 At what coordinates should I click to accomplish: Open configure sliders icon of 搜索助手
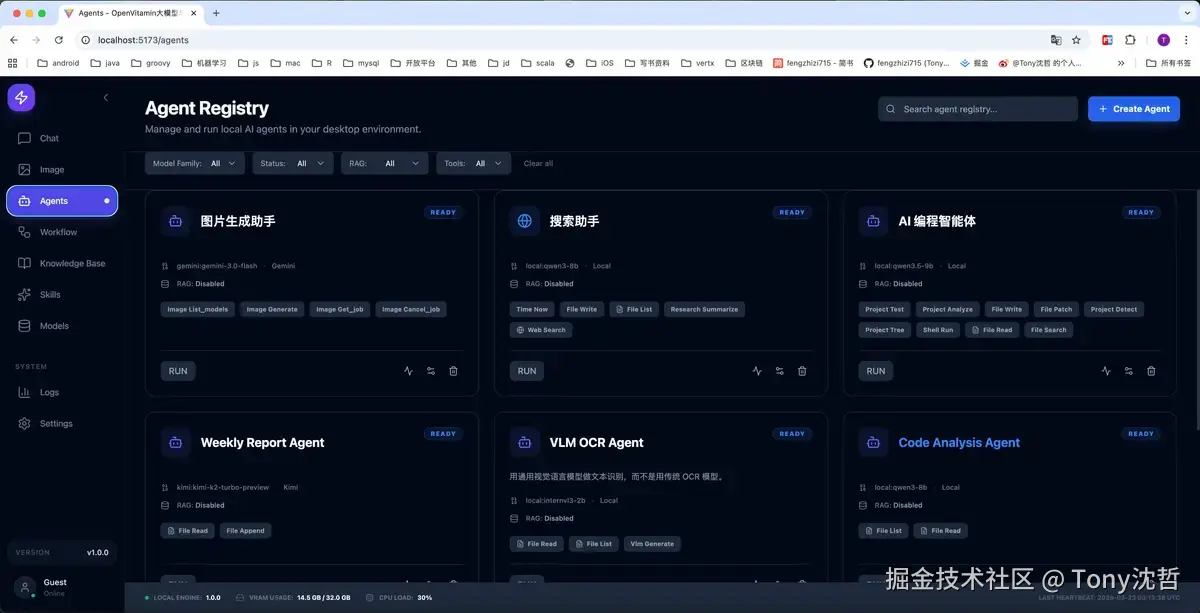pyautogui.click(x=780, y=371)
